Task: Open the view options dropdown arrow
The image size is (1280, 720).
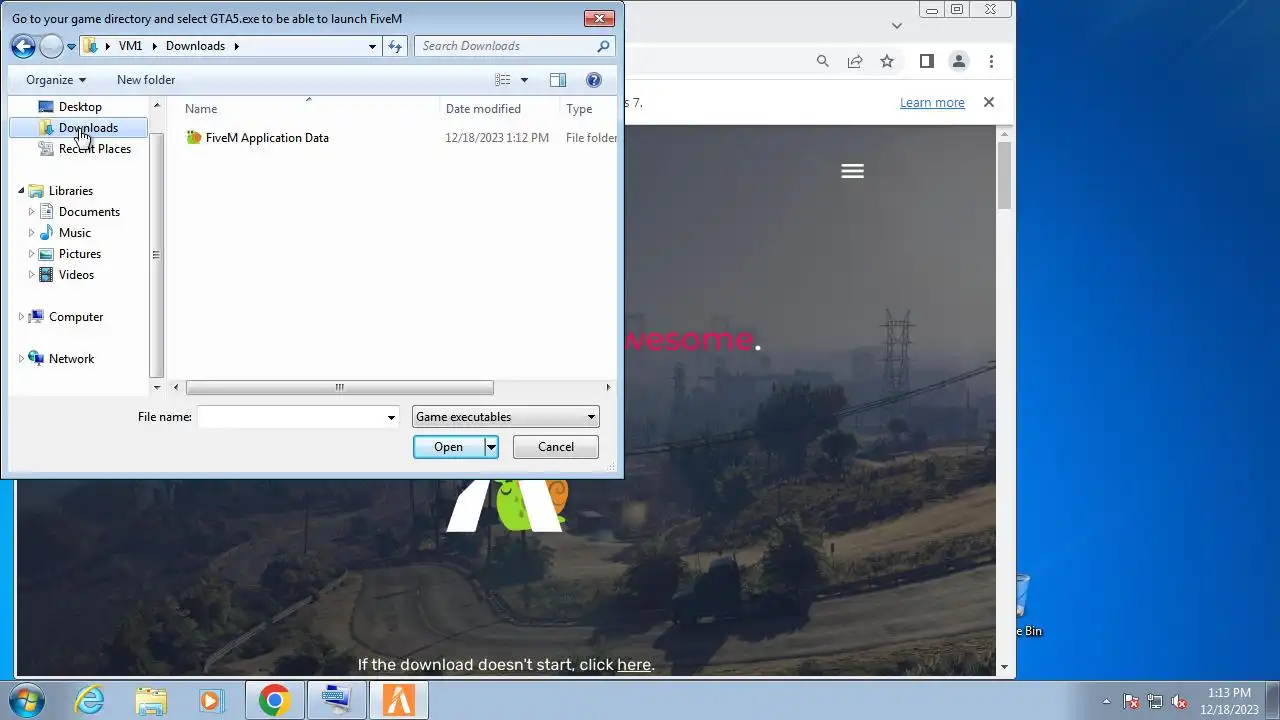Action: 524,80
